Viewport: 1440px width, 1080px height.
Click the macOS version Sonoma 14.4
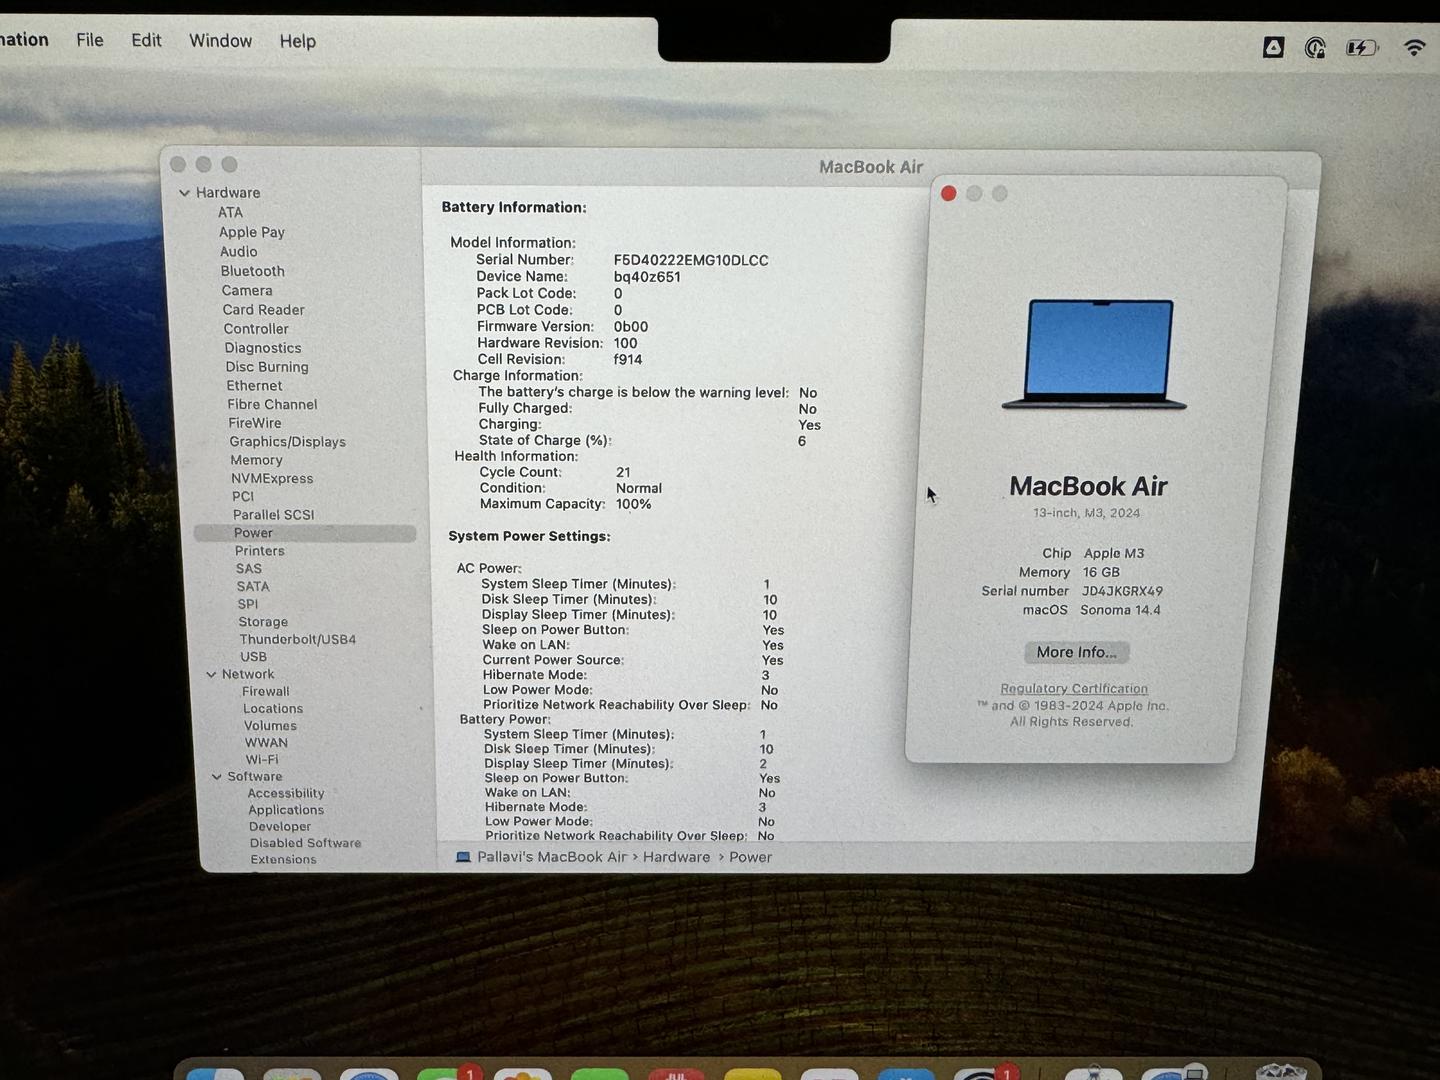(x=1120, y=611)
